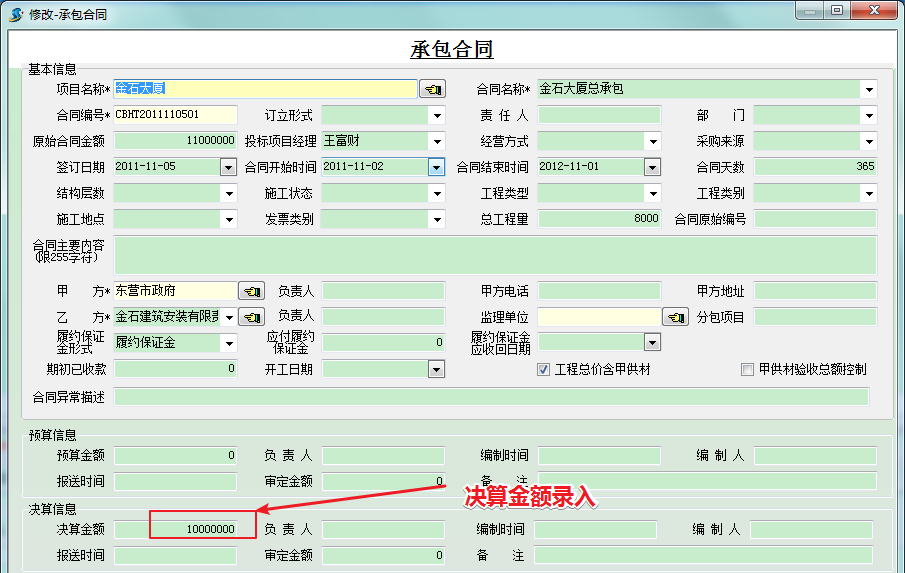
Task: Click the 甲方电话 input field
Action: (x=599, y=291)
